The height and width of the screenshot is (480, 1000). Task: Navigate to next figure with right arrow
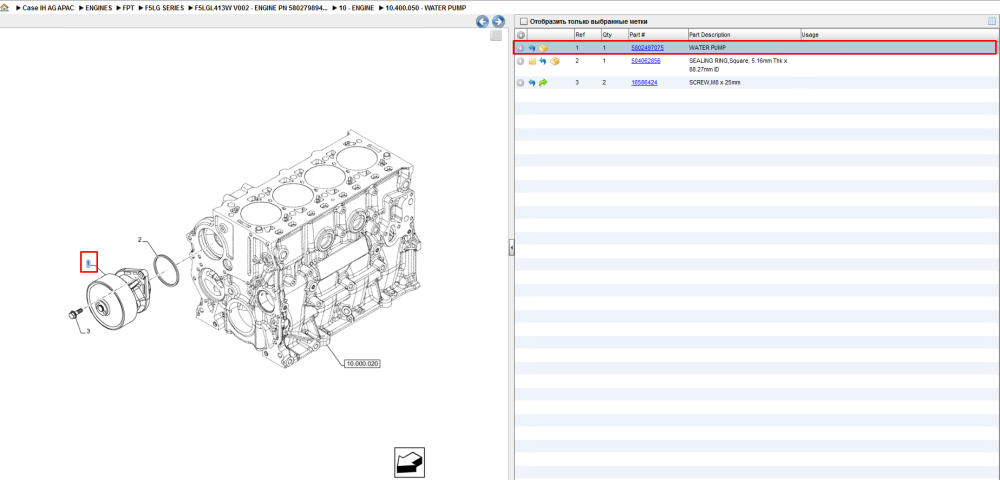coord(498,22)
